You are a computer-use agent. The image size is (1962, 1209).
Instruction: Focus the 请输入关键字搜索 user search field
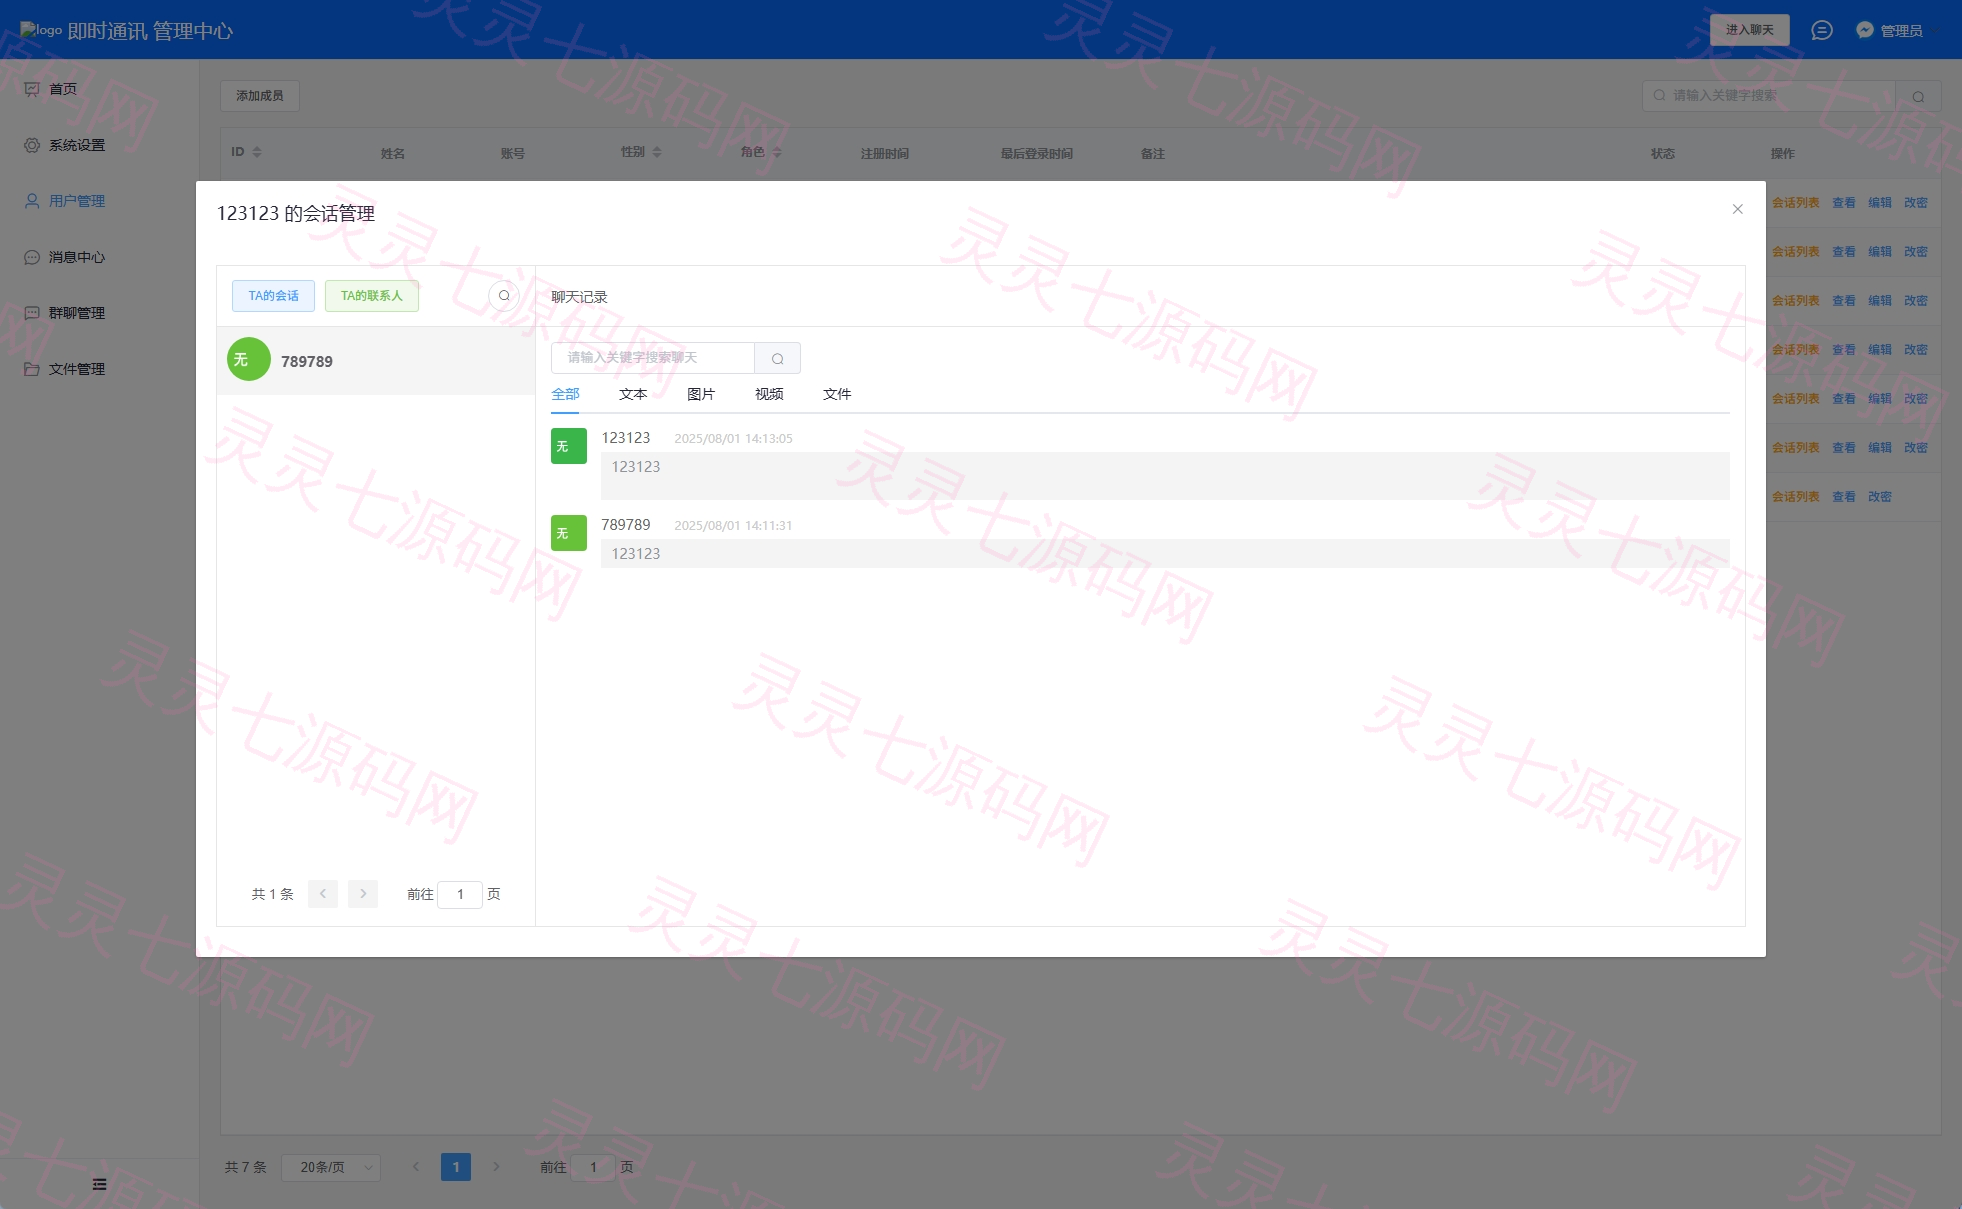point(1769,96)
